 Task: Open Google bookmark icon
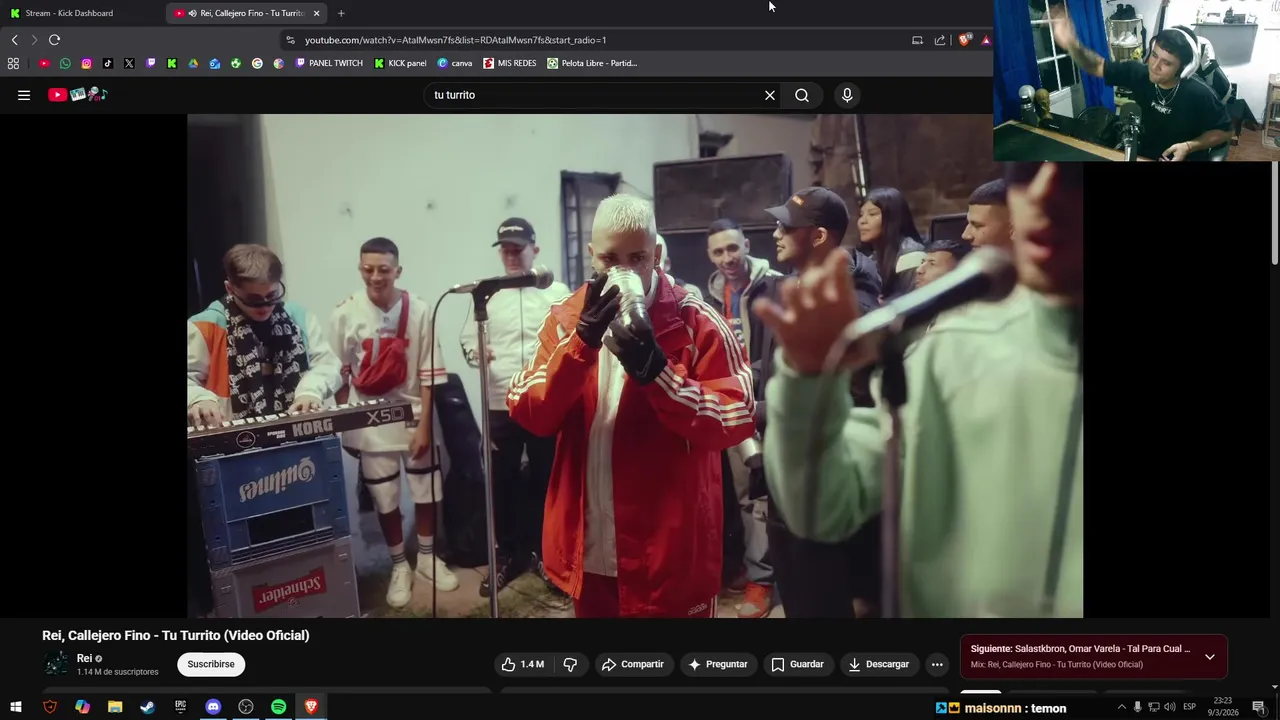pos(257,63)
